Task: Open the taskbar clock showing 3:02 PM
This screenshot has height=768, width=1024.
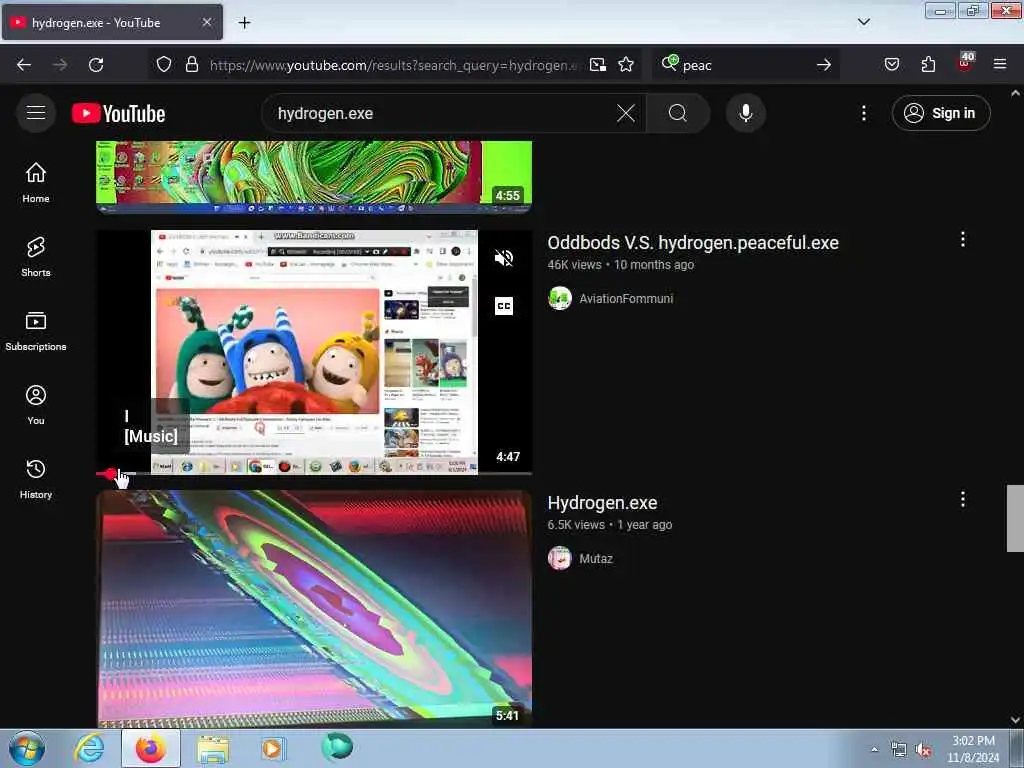Action: tap(973, 749)
